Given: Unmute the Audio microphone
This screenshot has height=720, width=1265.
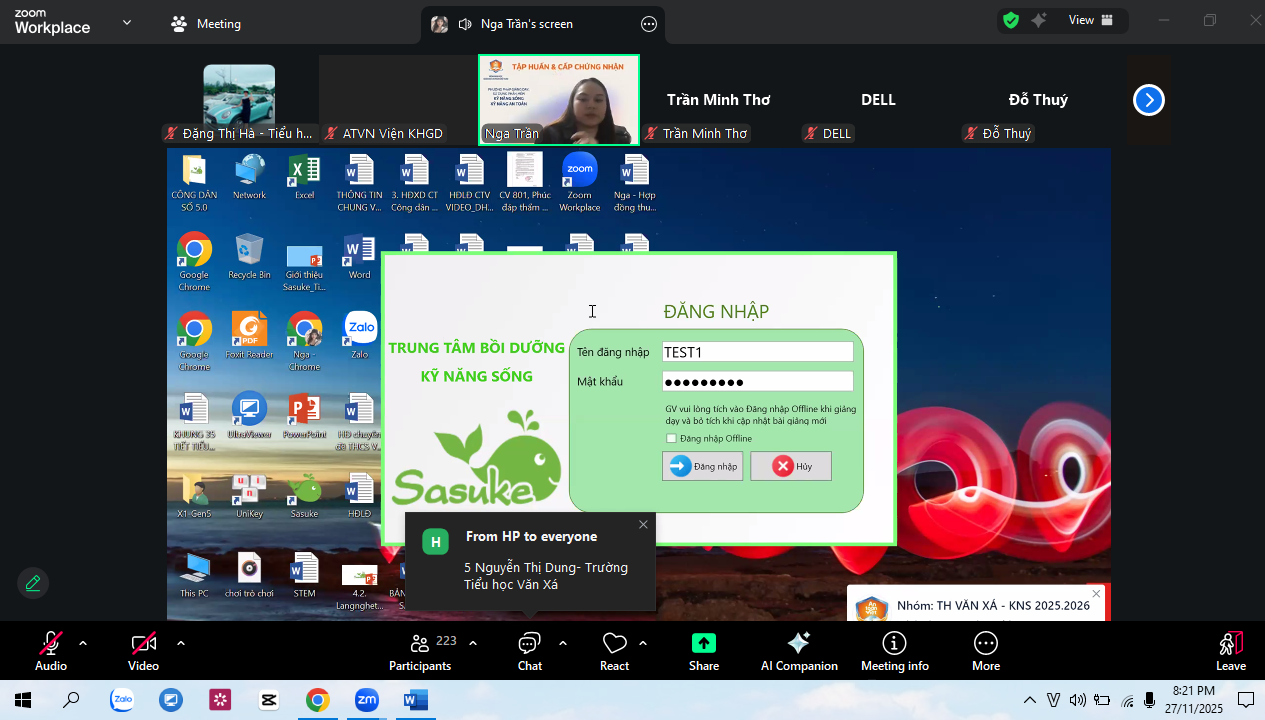Looking at the screenshot, I should (51, 650).
